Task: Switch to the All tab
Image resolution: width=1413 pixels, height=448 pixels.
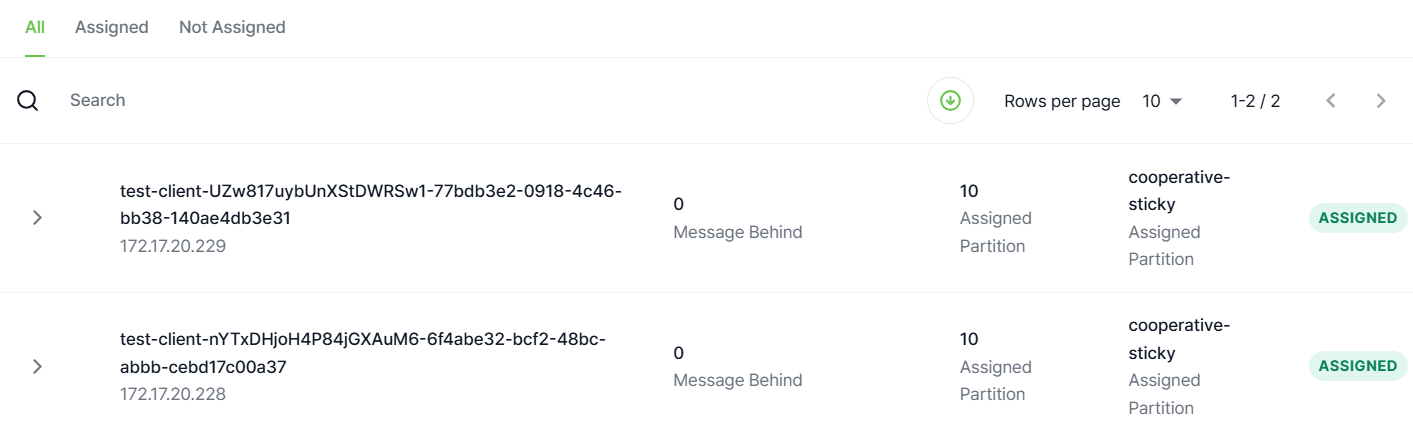Action: pos(35,28)
